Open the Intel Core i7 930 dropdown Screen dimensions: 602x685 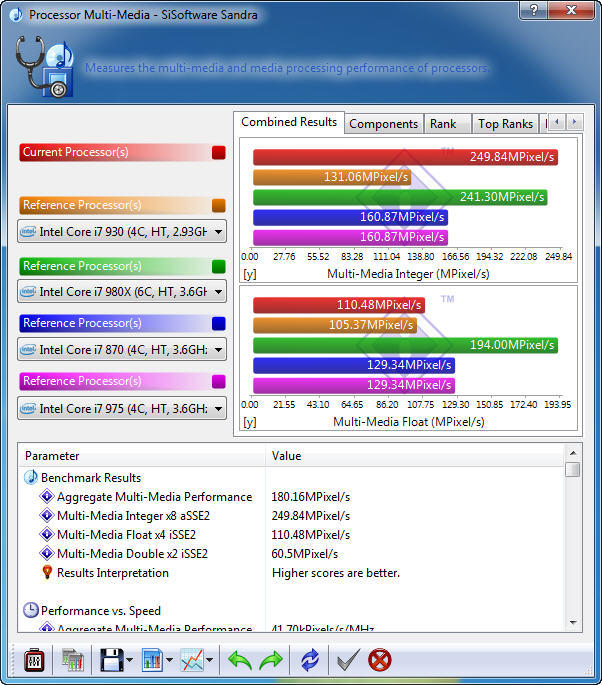[x=122, y=232]
